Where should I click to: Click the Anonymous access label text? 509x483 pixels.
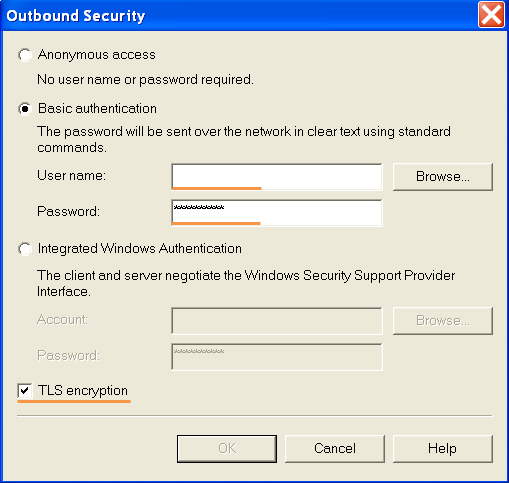[x=97, y=55]
